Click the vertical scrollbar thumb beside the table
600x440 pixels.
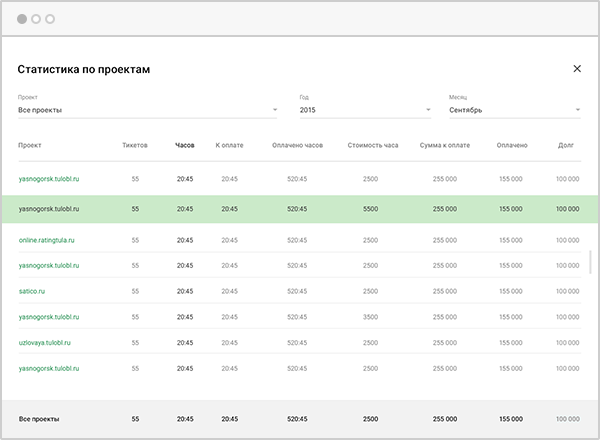589,260
